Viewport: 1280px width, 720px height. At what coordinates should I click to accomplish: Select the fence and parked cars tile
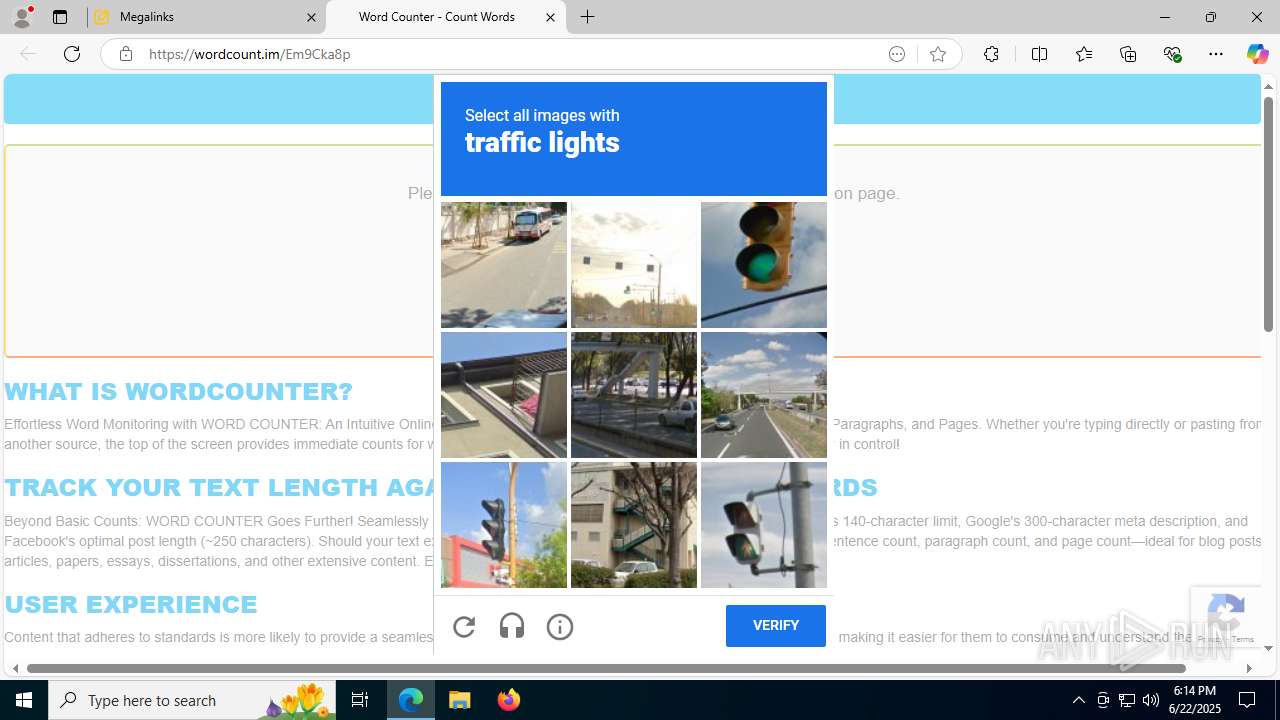[634, 395]
